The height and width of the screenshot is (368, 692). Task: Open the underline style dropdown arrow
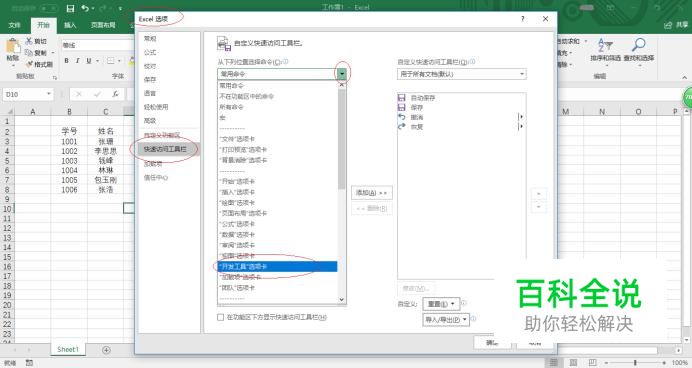tap(97, 61)
